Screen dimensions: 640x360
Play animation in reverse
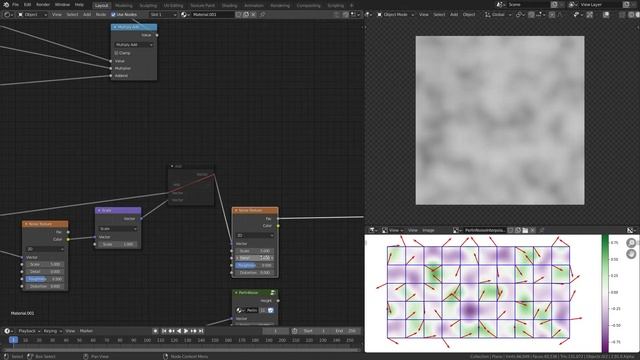pos(179,331)
